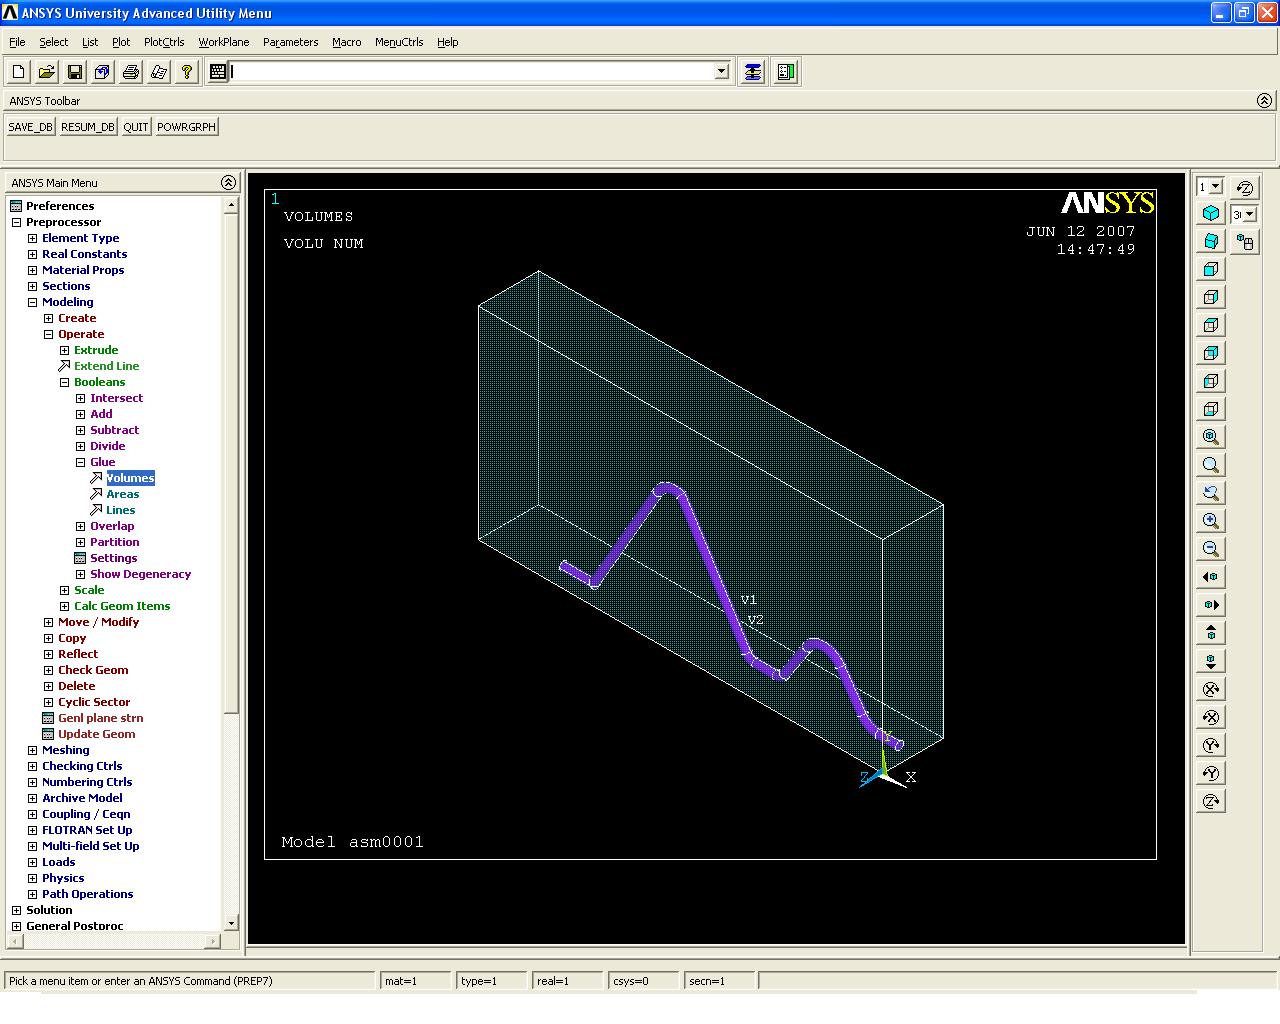Open the command input dropdown arrow

pyautogui.click(x=722, y=72)
